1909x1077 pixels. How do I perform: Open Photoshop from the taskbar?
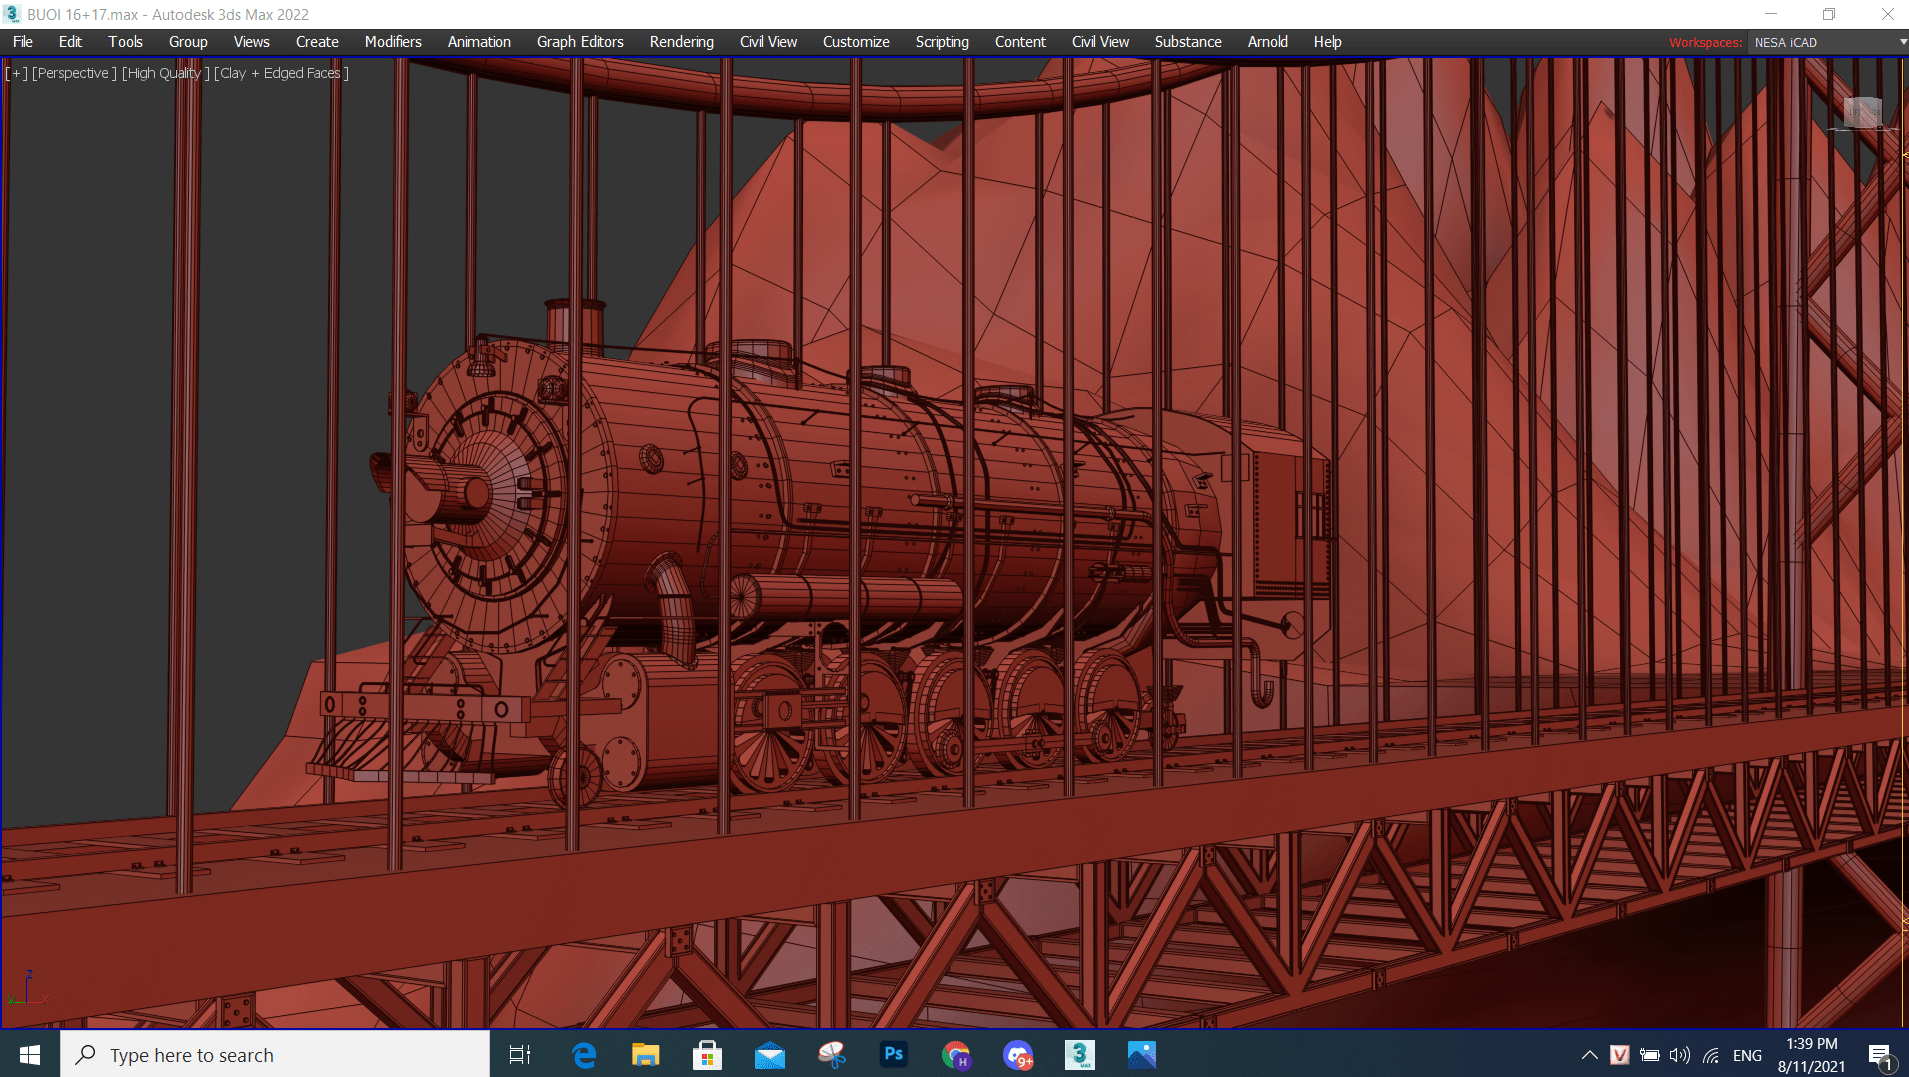(893, 1055)
